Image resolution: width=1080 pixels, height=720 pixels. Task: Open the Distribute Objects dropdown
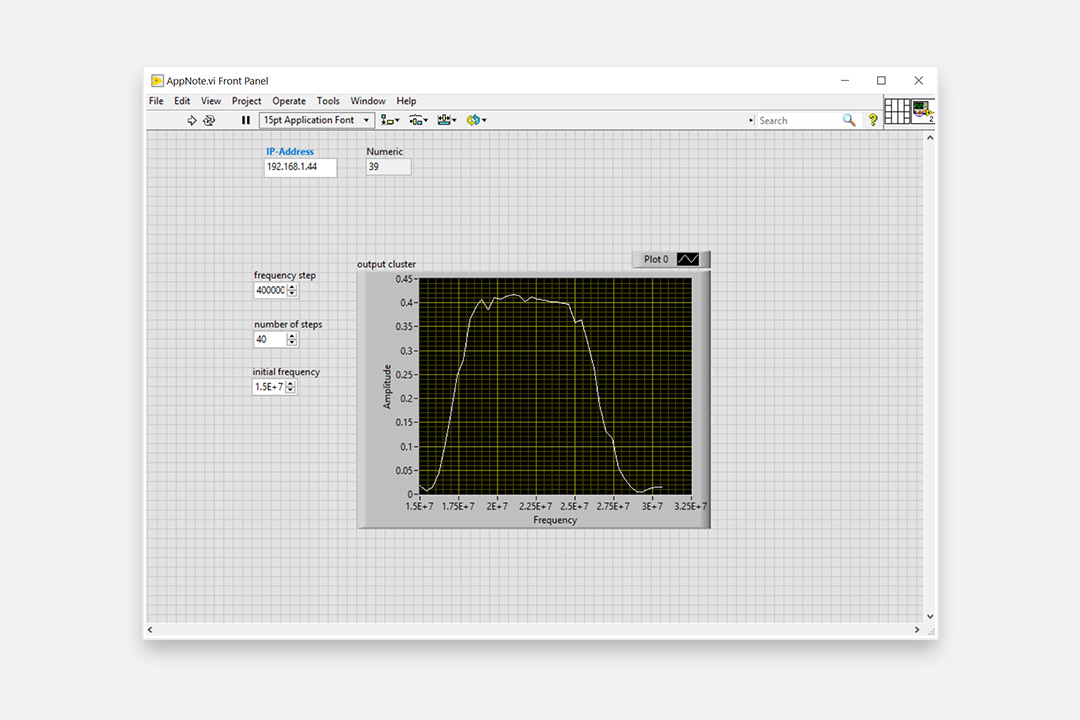(418, 119)
